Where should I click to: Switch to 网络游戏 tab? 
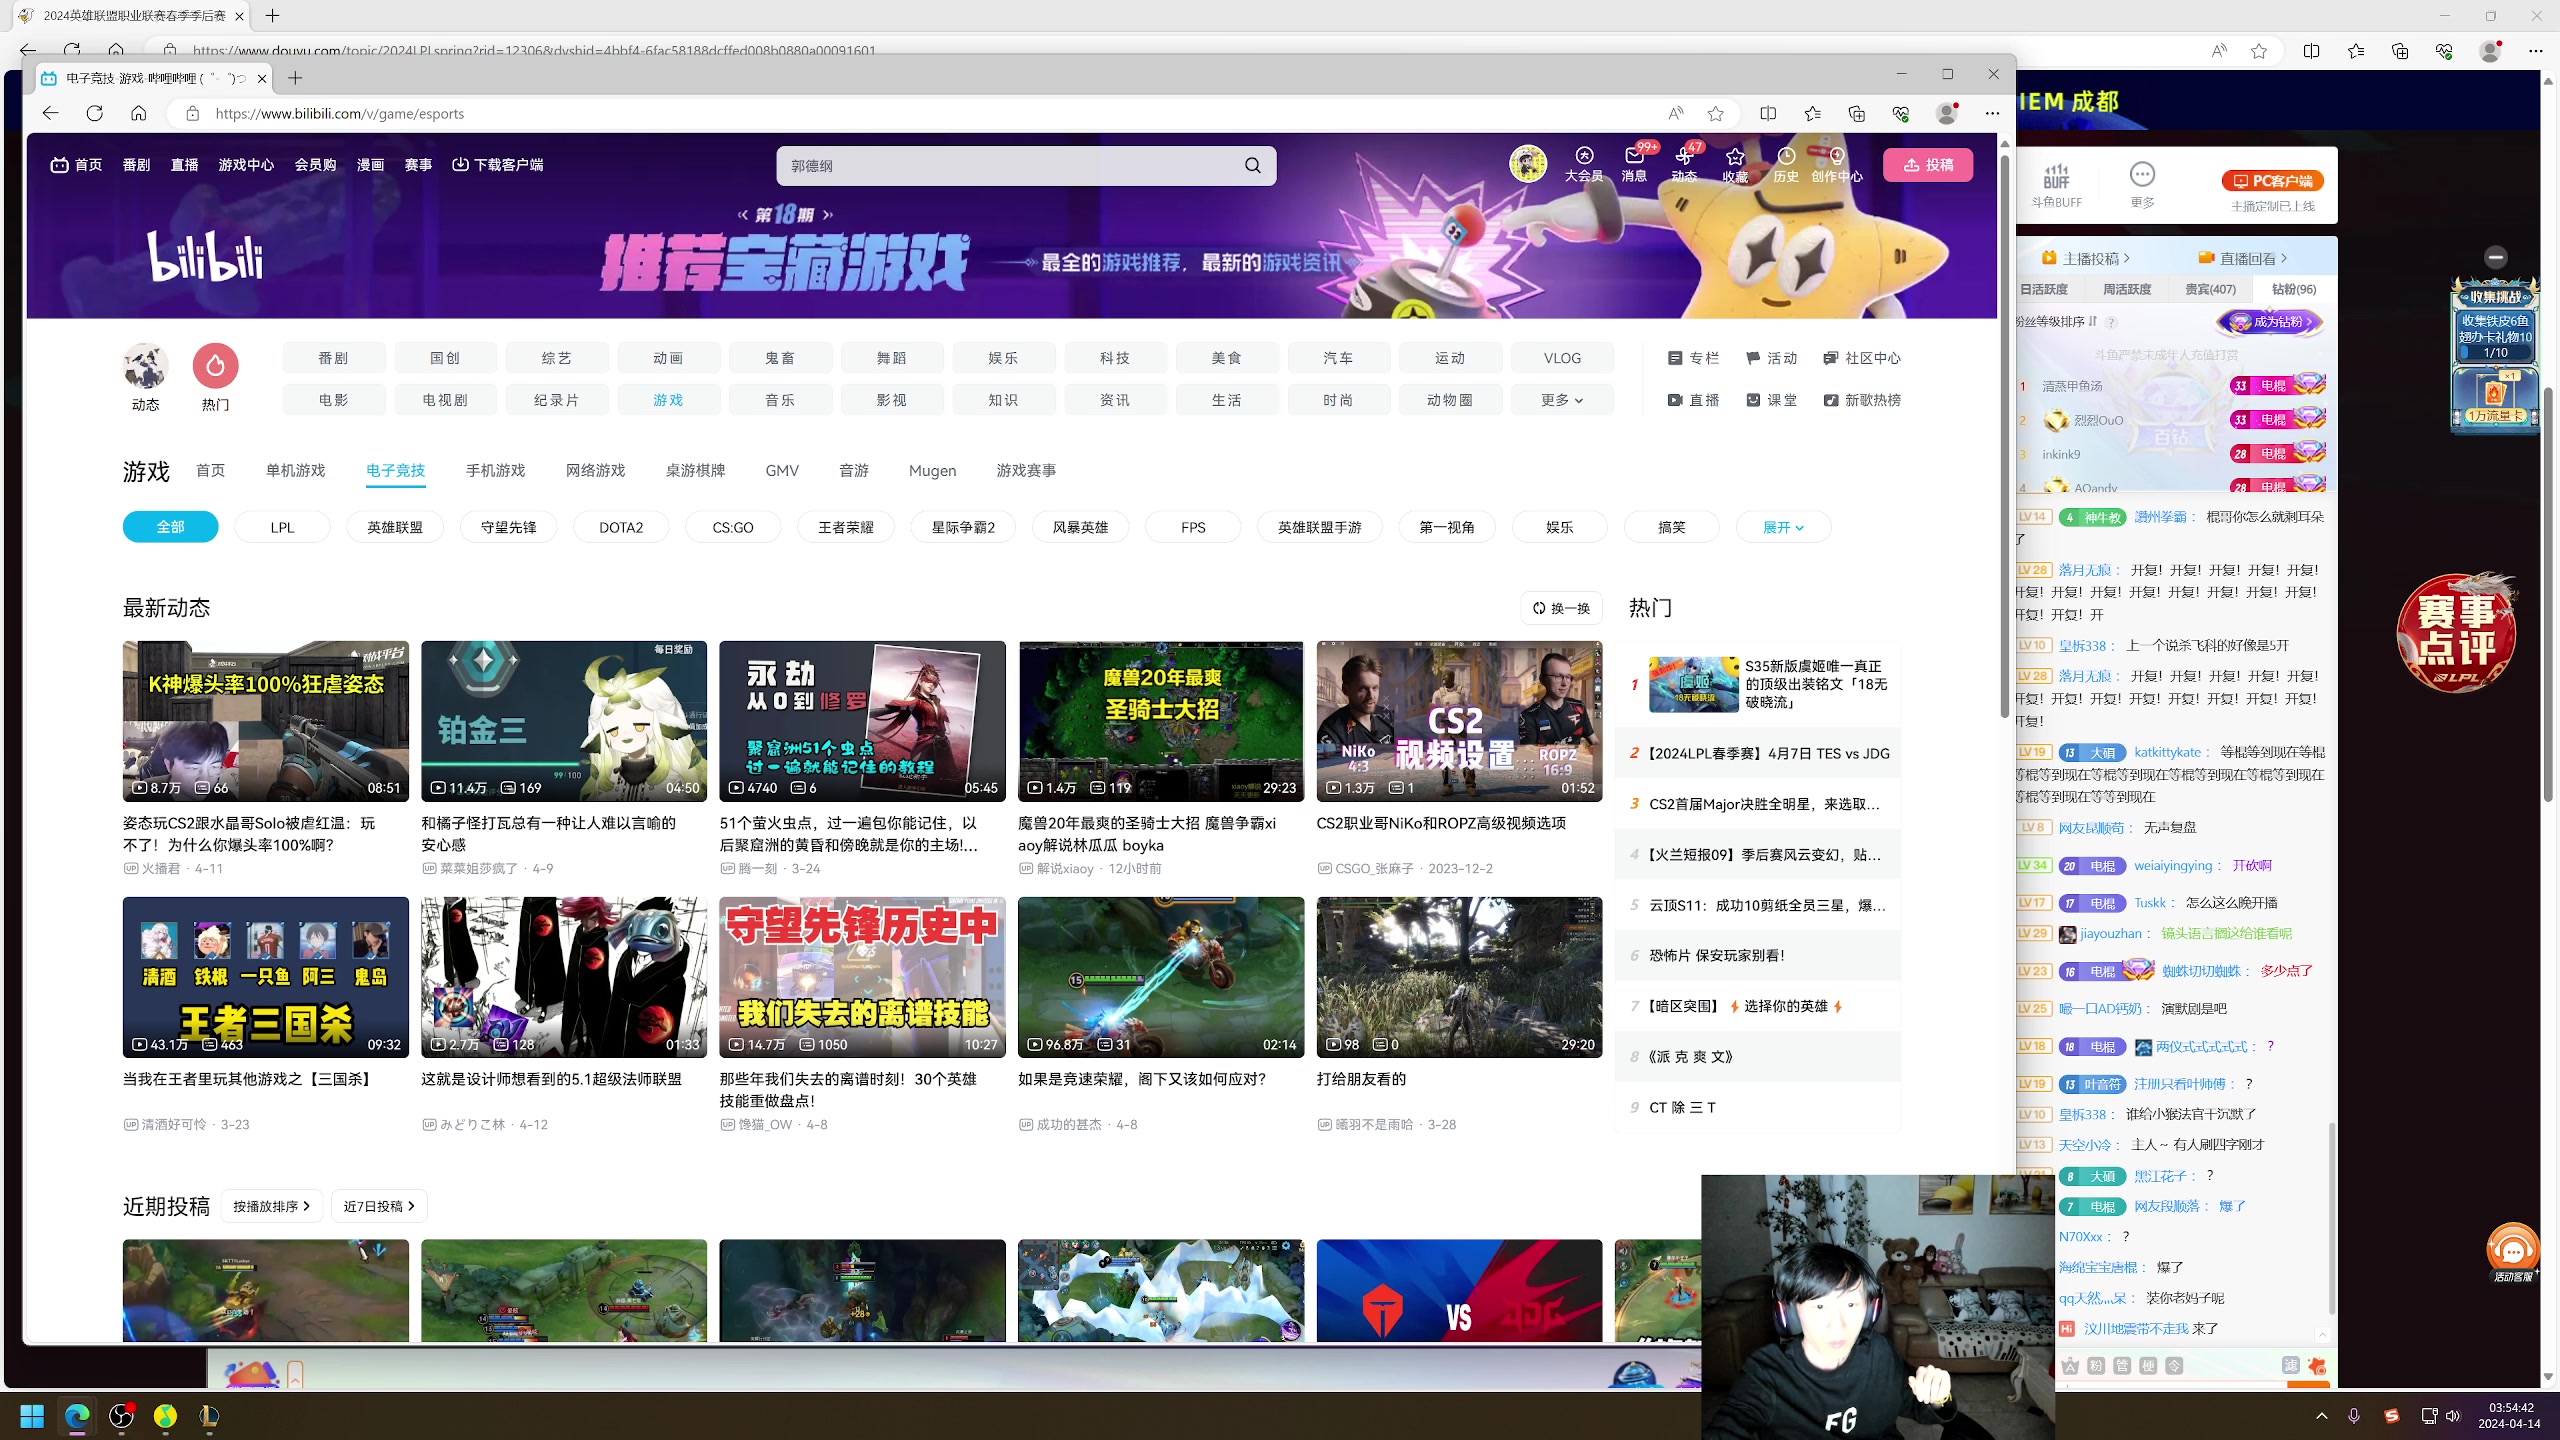coord(595,470)
